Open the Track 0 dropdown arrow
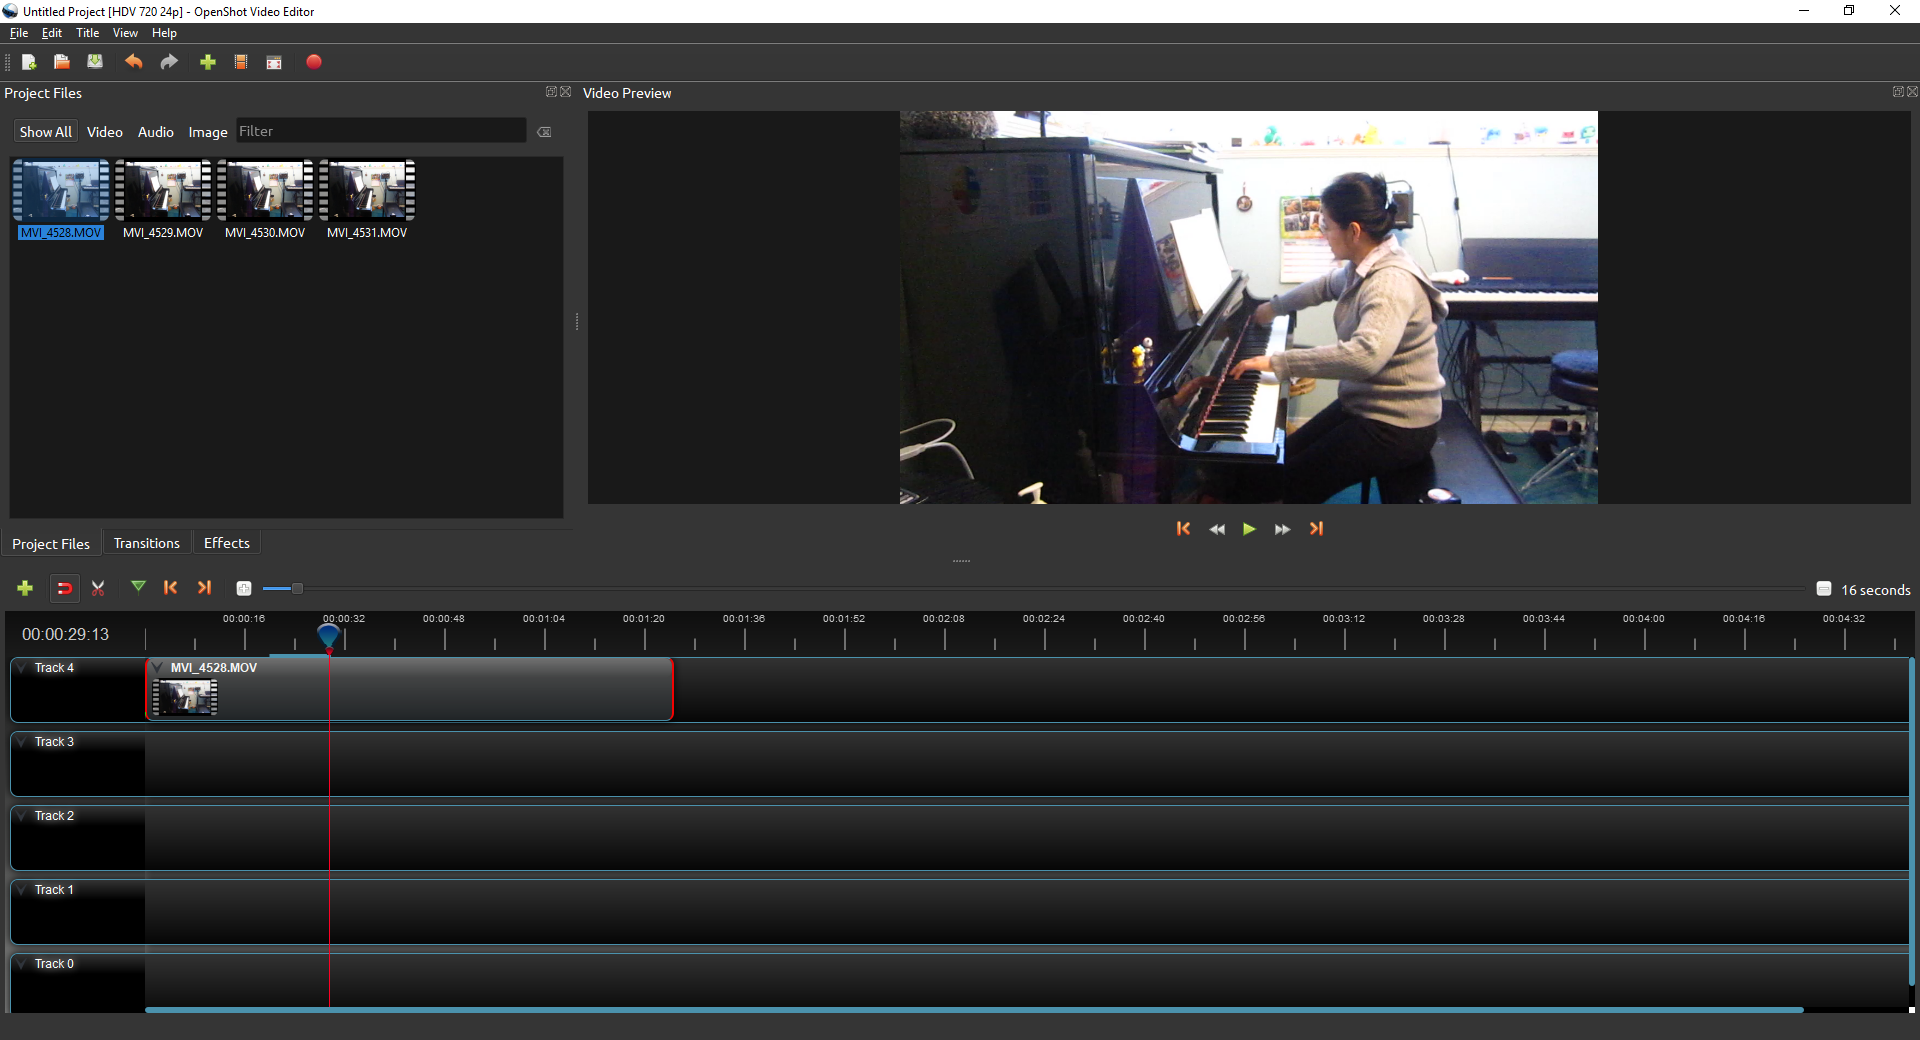This screenshot has width=1920, height=1040. tap(22, 964)
